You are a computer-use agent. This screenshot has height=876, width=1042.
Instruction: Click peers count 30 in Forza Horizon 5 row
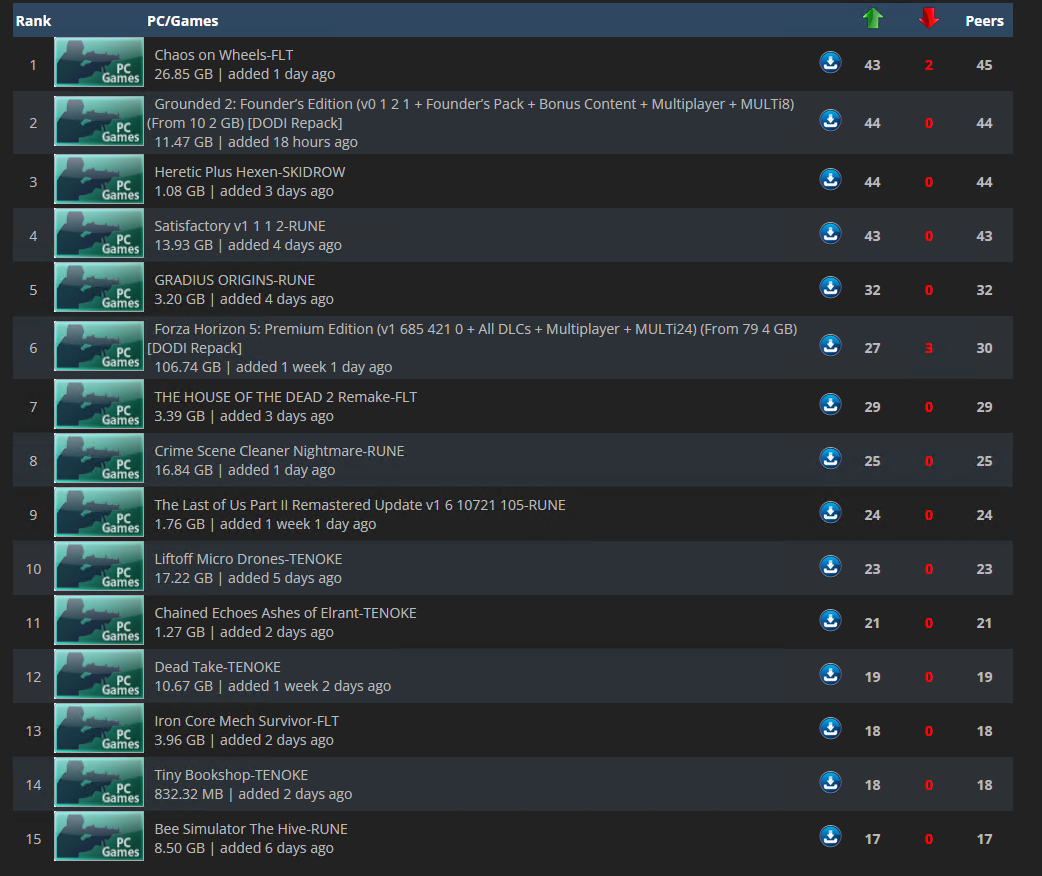click(x=984, y=348)
